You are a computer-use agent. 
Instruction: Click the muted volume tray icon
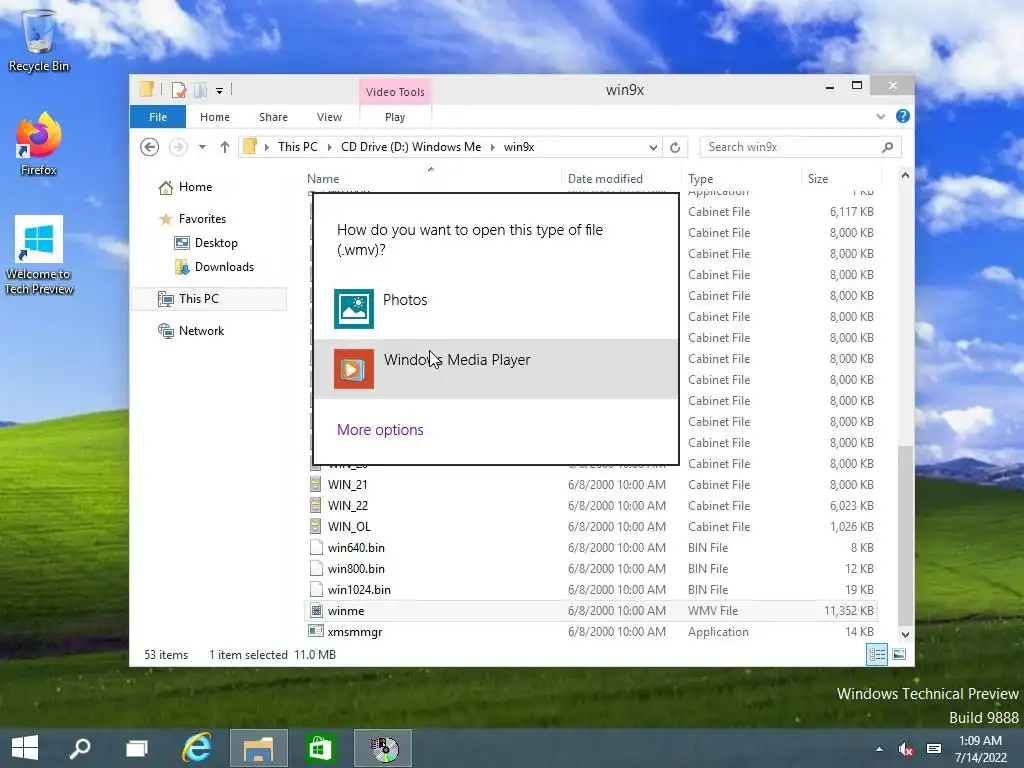(x=906, y=749)
